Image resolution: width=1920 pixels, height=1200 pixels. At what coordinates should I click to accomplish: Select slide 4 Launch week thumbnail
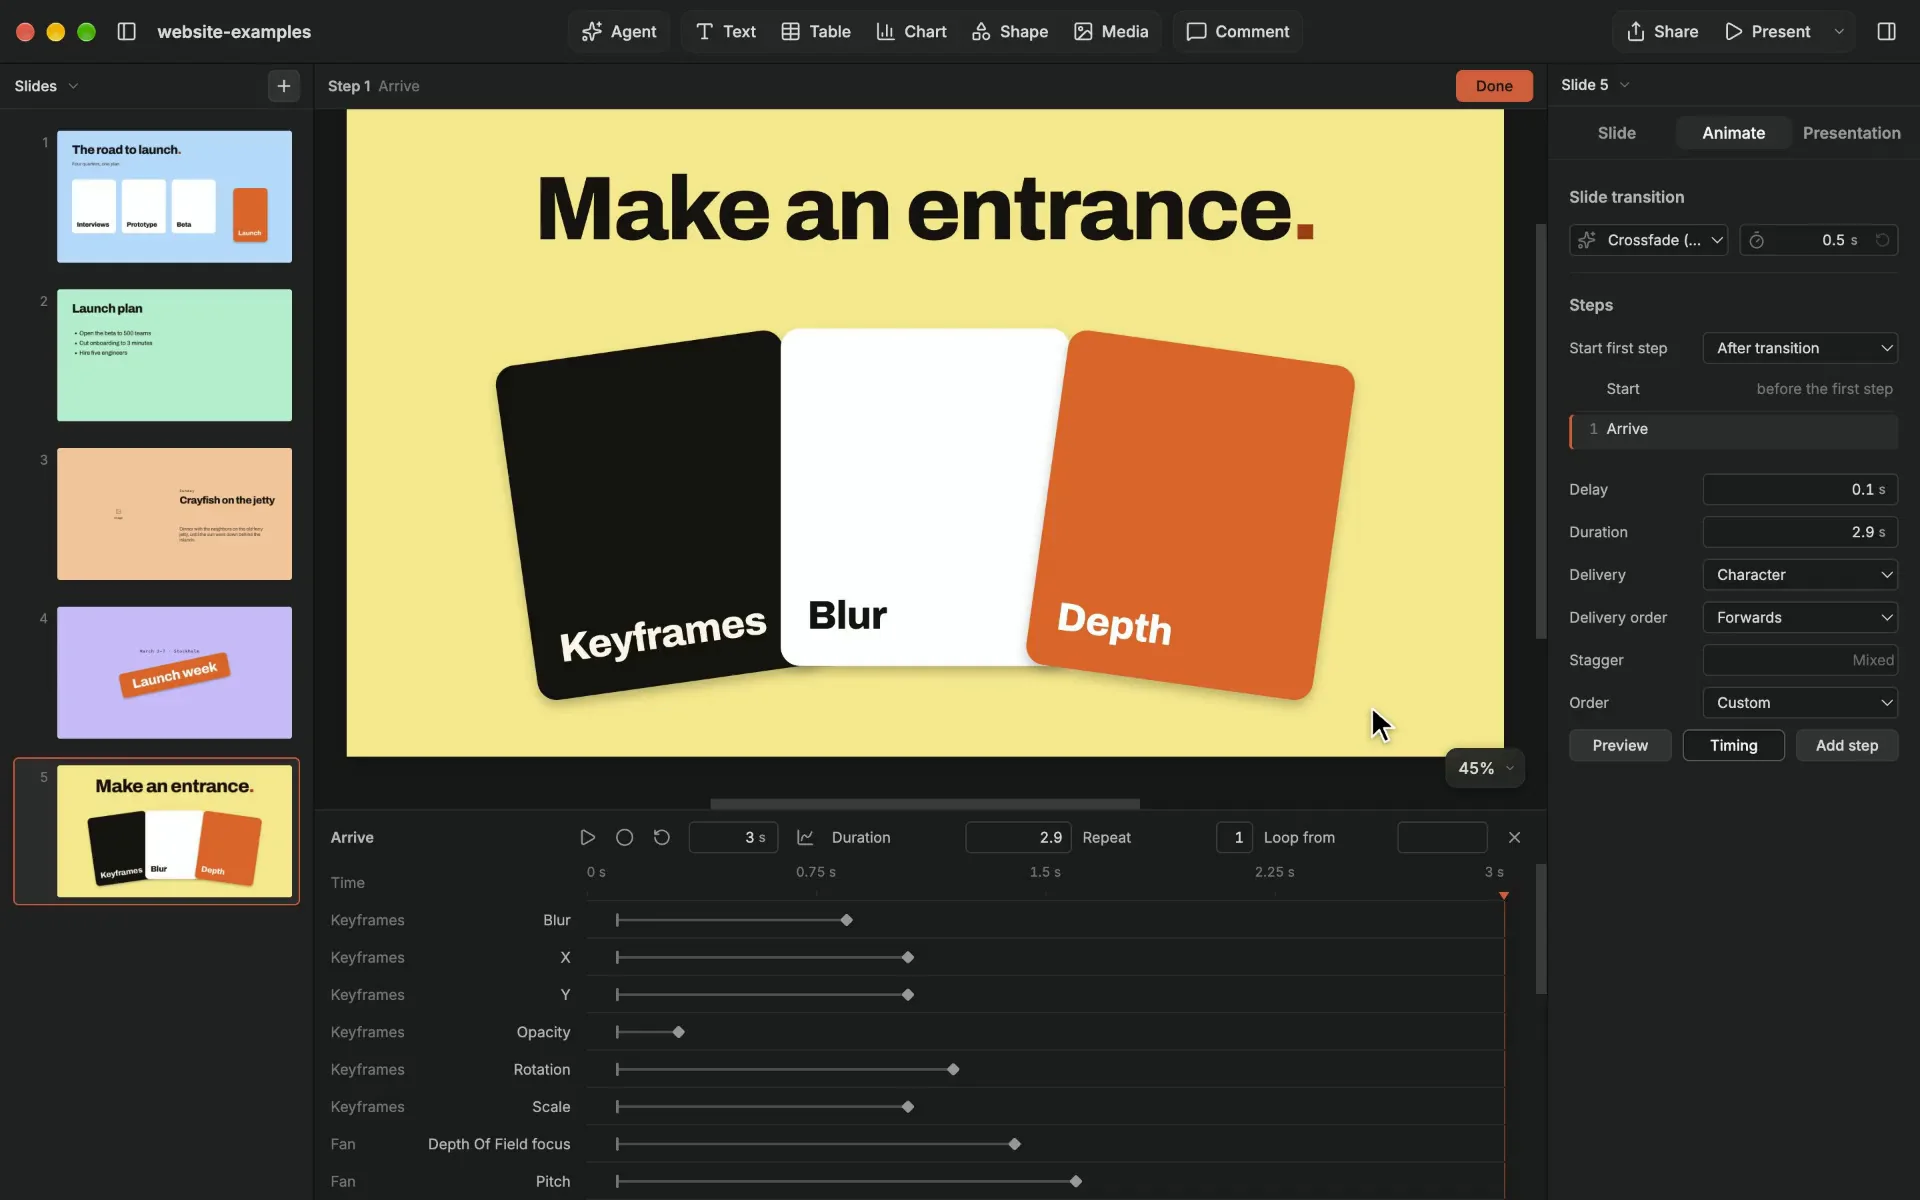pos(174,672)
